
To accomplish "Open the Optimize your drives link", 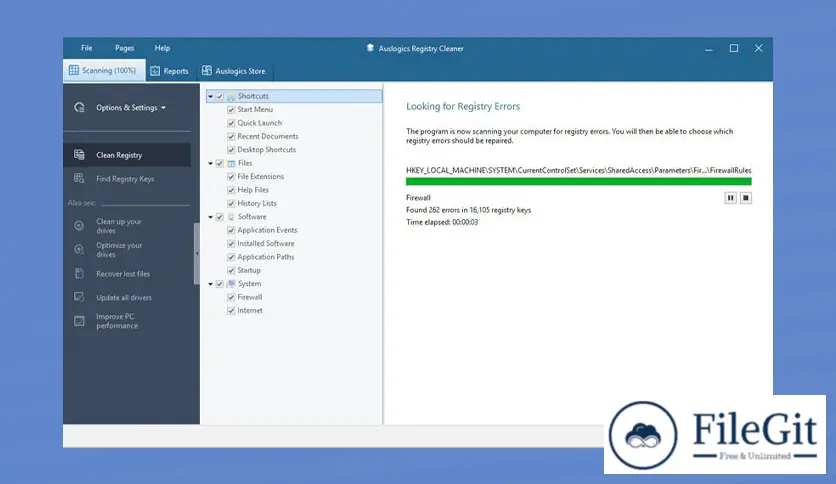I will tap(119, 249).
